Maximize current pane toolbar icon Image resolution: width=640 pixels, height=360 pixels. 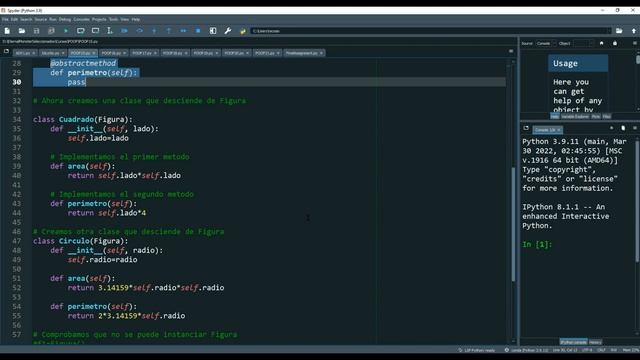tap(213, 31)
